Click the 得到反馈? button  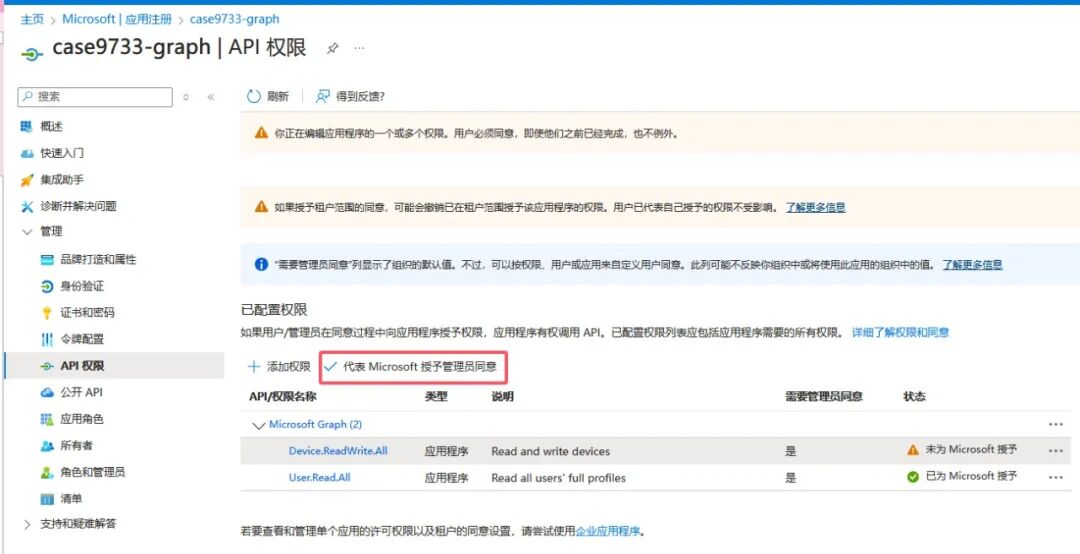point(350,96)
